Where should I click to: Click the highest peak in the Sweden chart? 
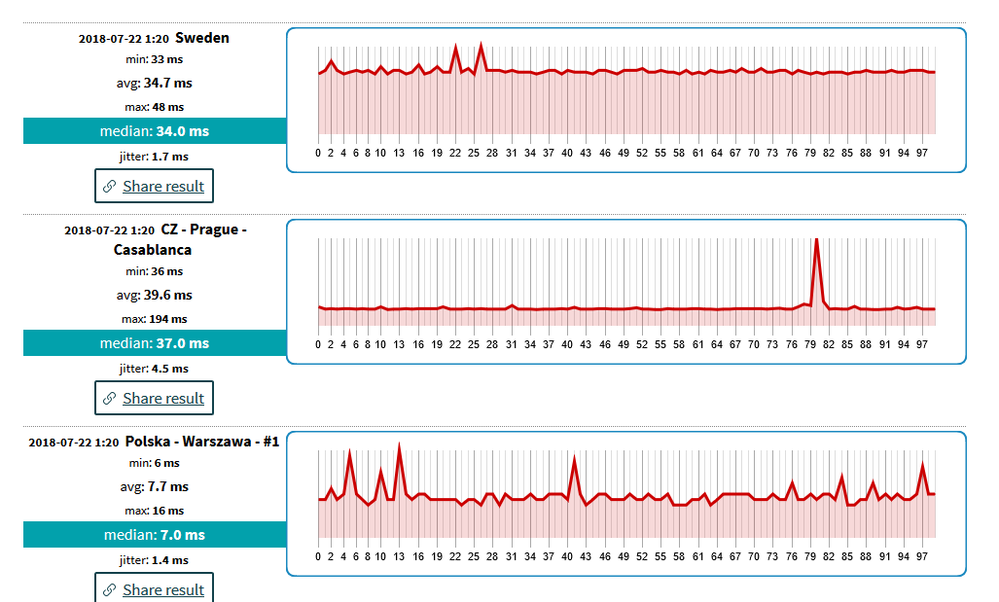click(x=481, y=45)
